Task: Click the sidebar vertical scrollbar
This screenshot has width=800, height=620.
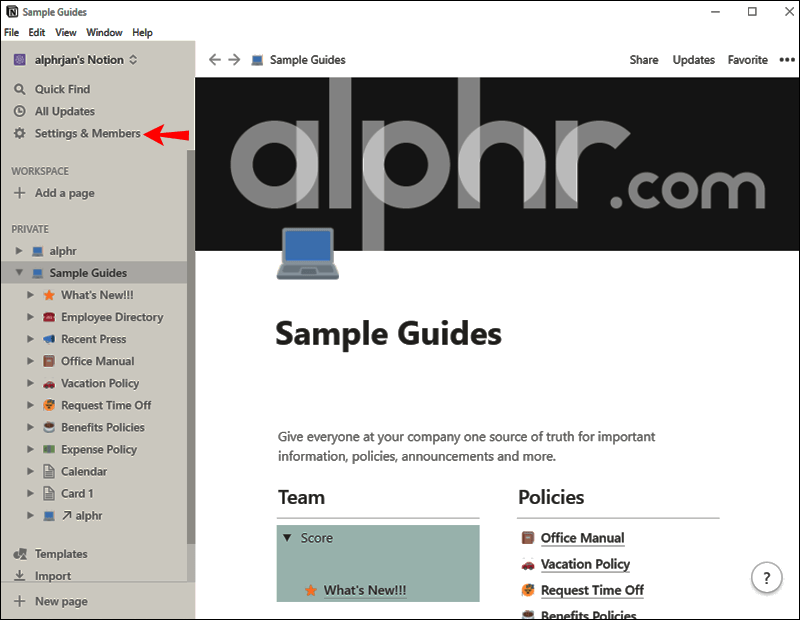Action: click(191, 347)
